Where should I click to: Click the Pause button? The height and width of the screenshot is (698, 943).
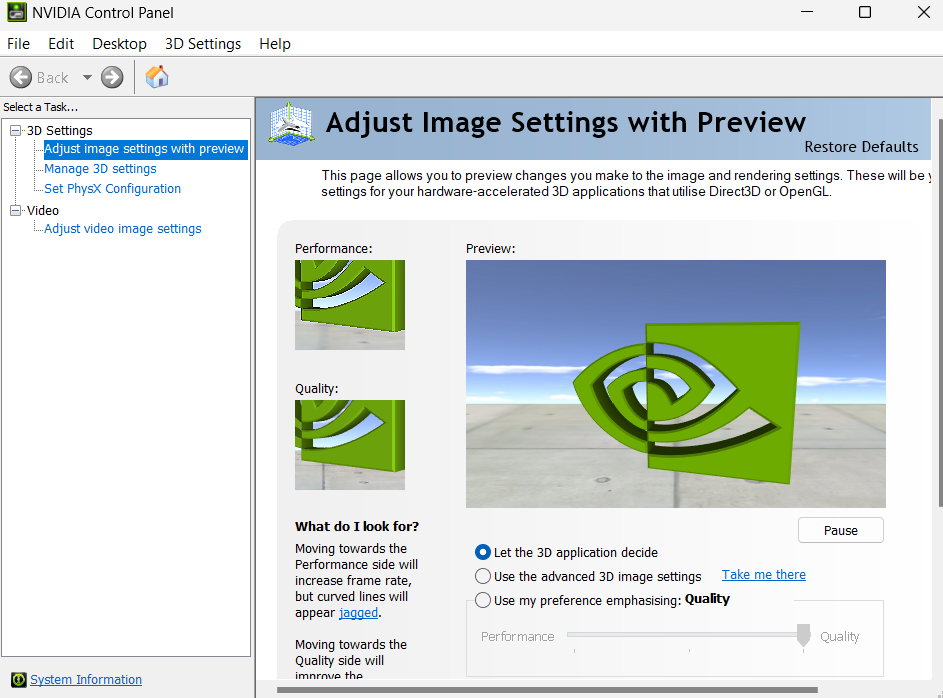[841, 530]
